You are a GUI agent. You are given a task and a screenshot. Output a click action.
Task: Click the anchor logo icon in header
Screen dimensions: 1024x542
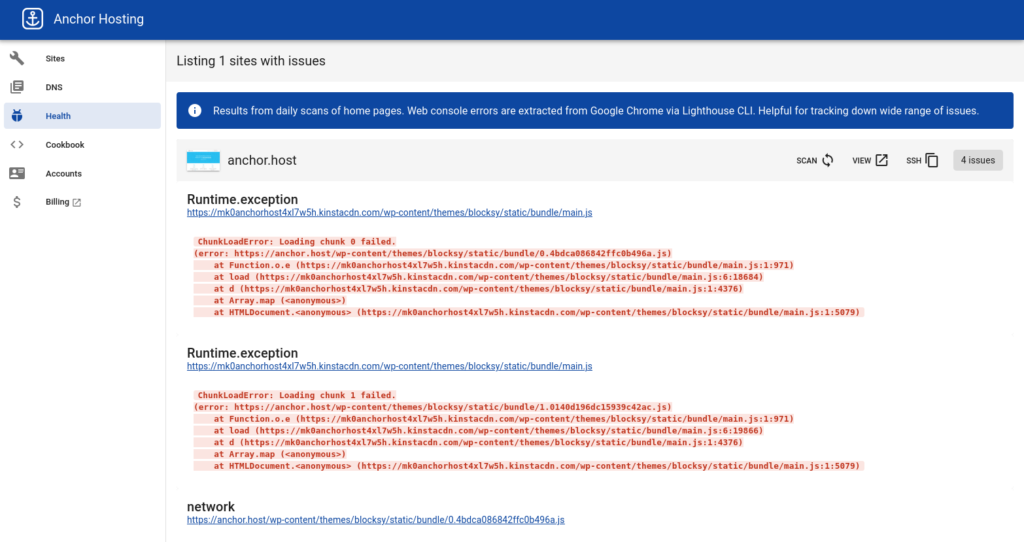pyautogui.click(x=33, y=19)
